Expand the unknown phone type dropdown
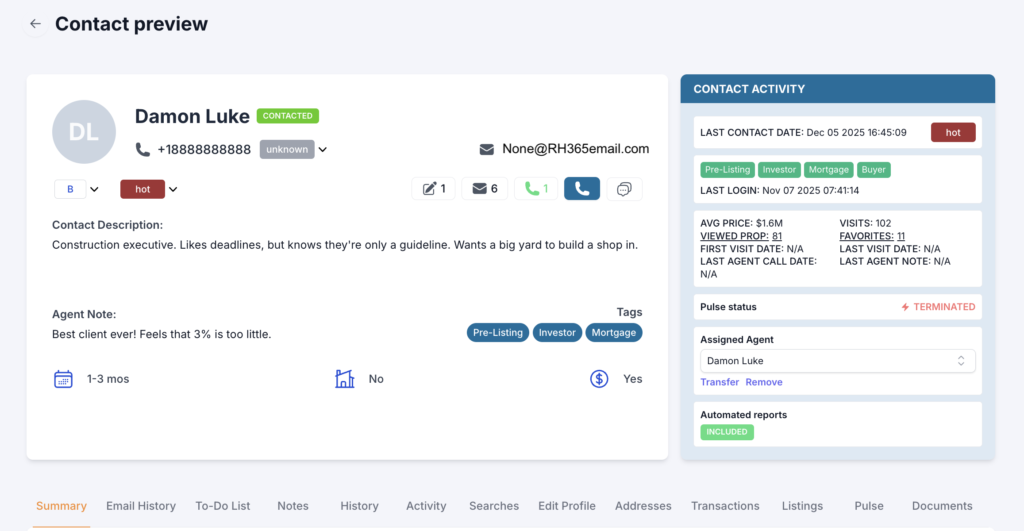The width and height of the screenshot is (1024, 531). [323, 150]
